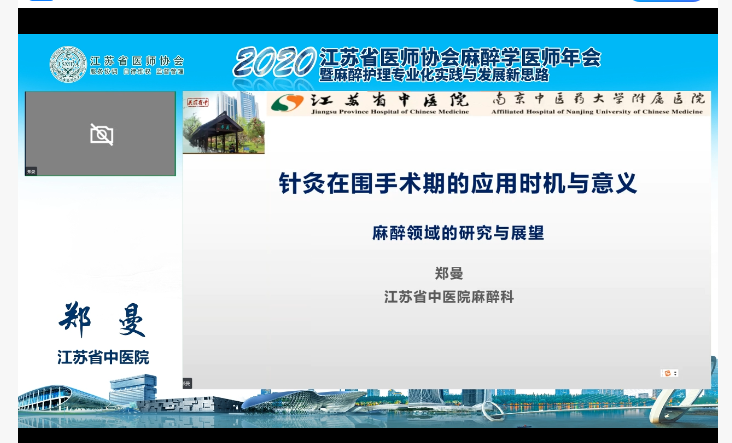Click the blue button at top left edge
Image resolution: width=732 pixels, height=443 pixels.
click(x=40, y=2)
